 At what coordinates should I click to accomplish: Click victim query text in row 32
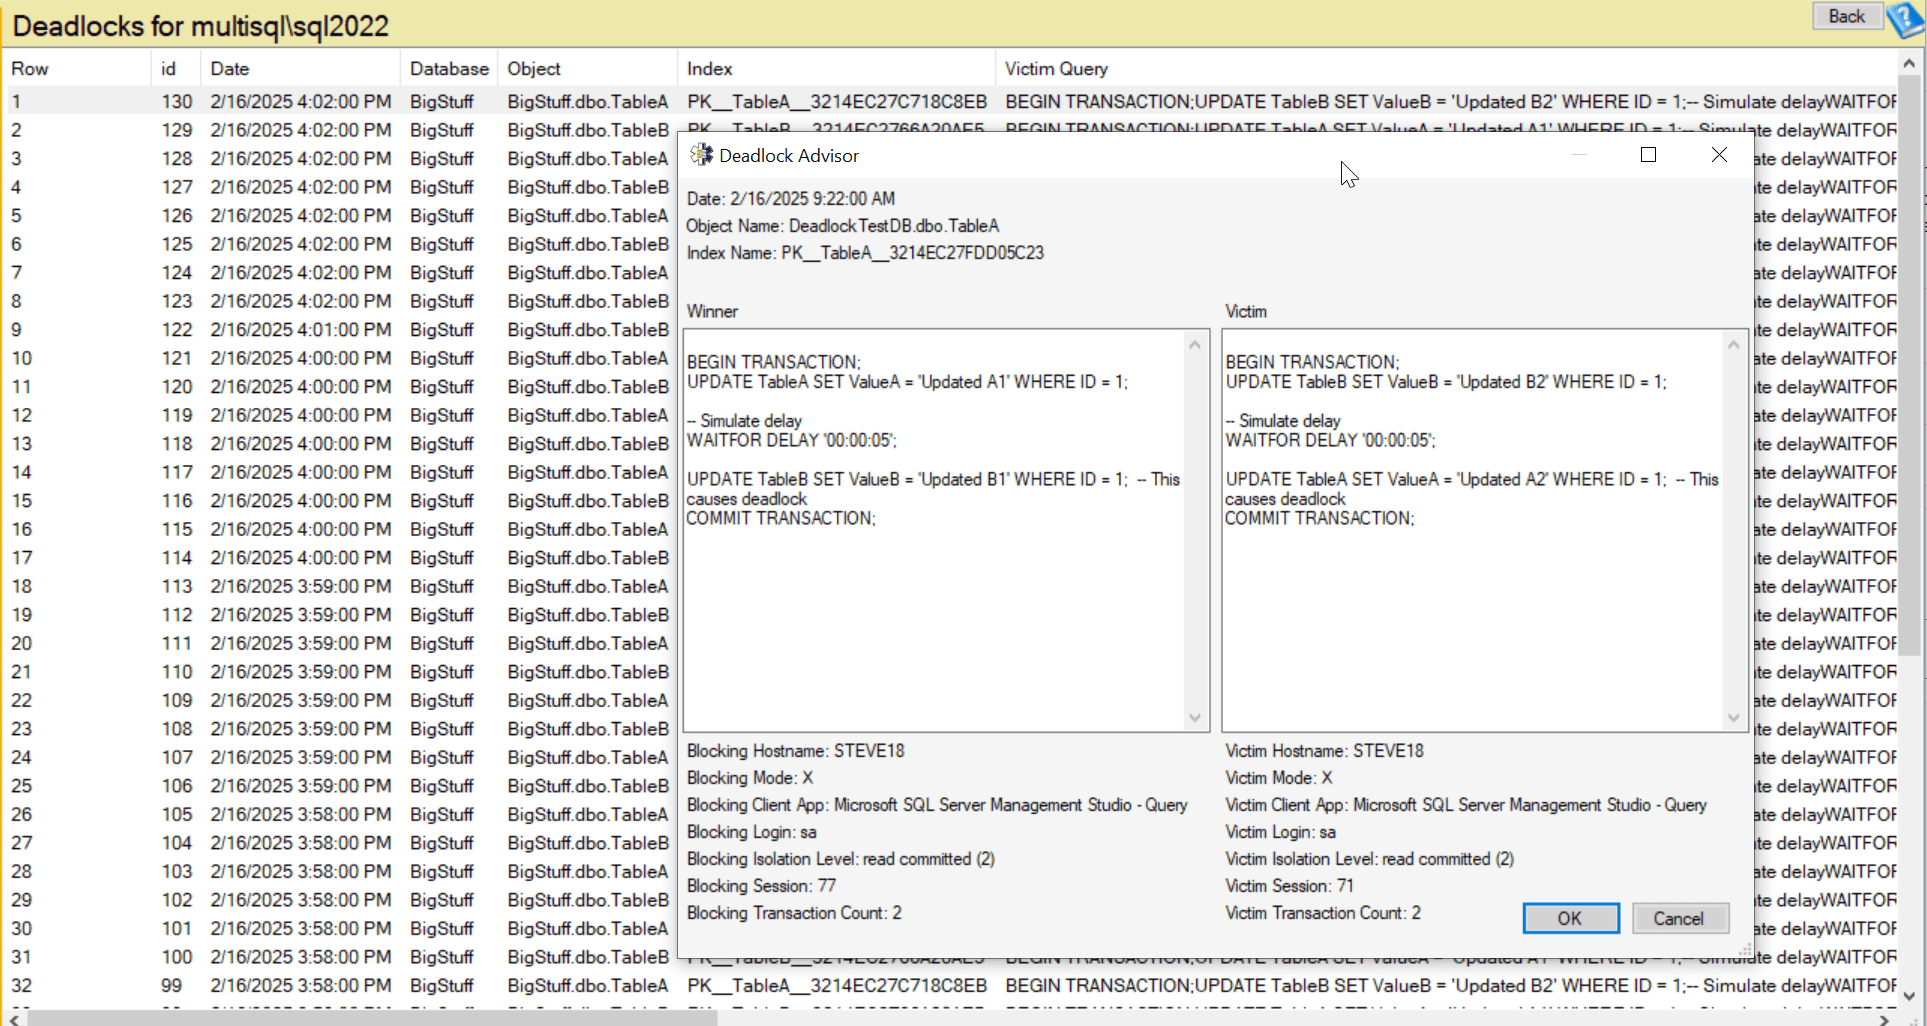(1450, 985)
